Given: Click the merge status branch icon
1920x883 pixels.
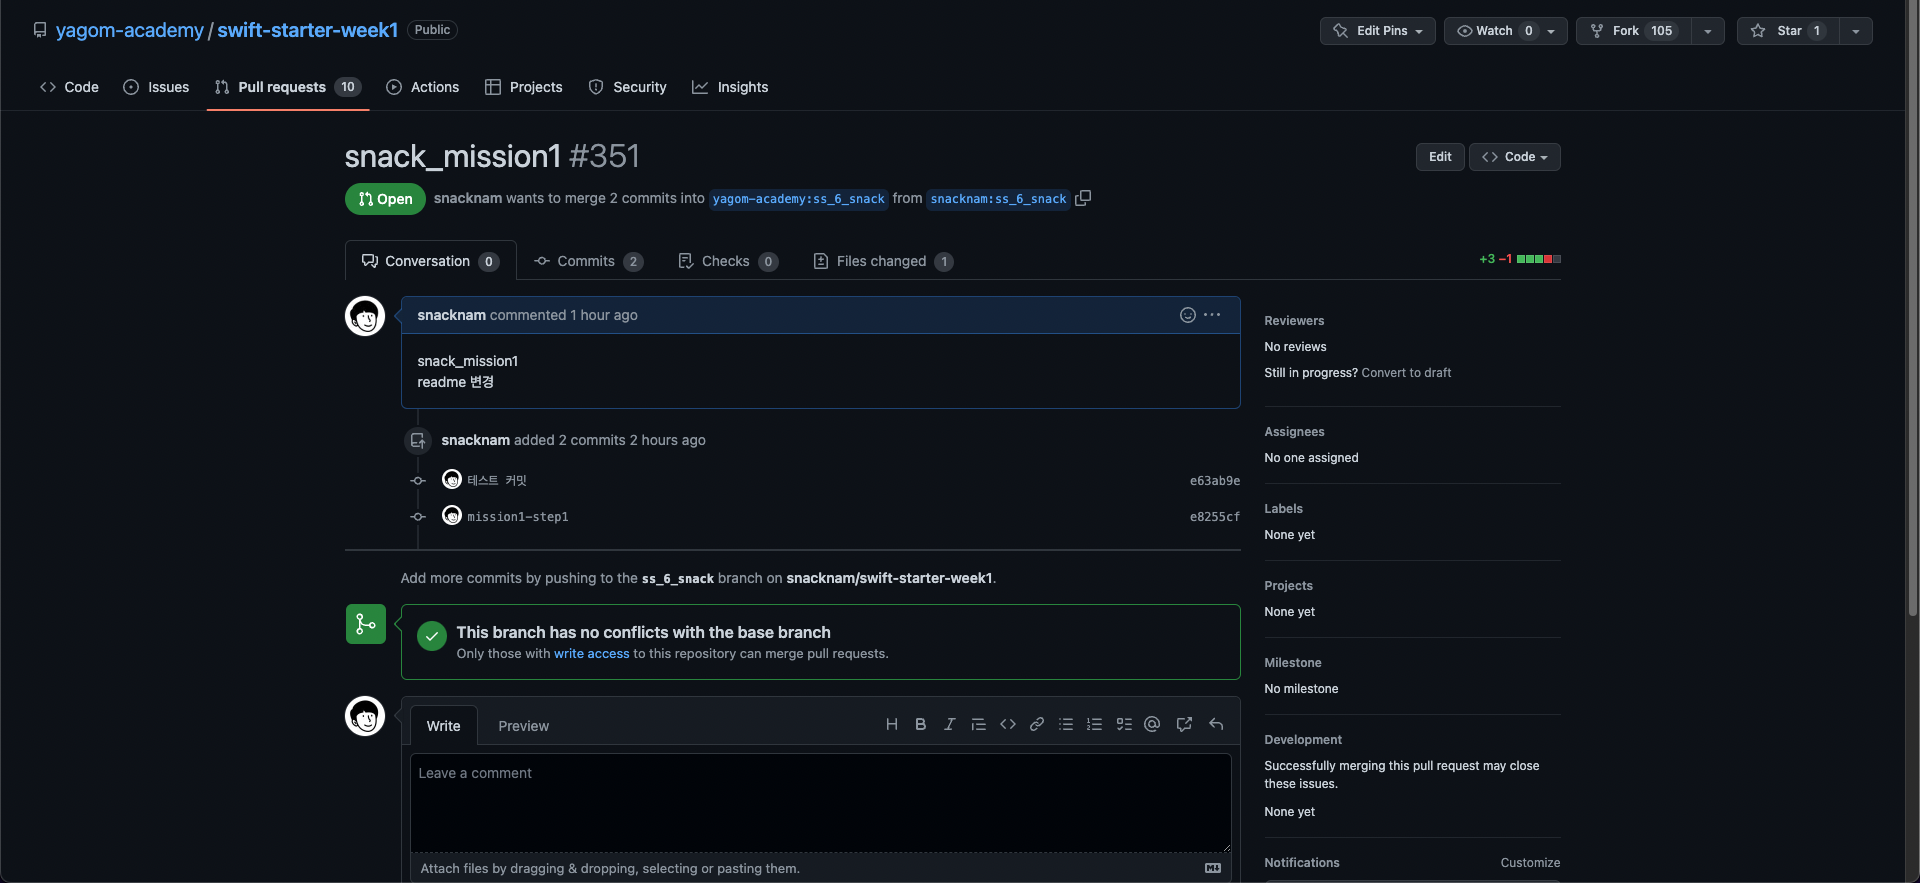Looking at the screenshot, I should pyautogui.click(x=366, y=624).
